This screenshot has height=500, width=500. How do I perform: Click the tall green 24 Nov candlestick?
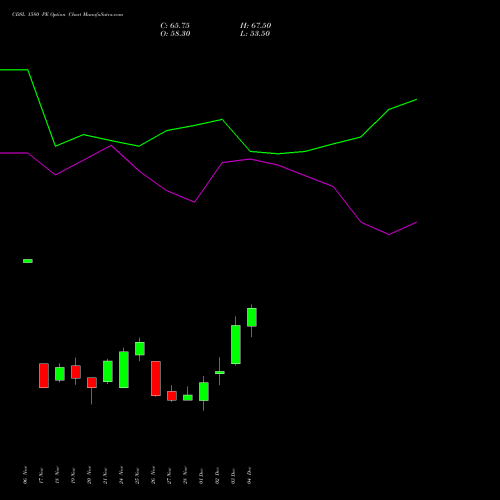click(124, 369)
